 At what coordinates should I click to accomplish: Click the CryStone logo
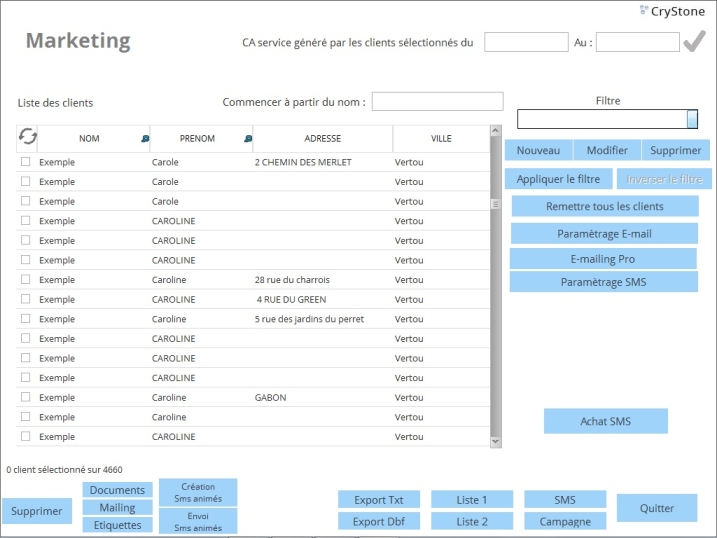tap(672, 11)
